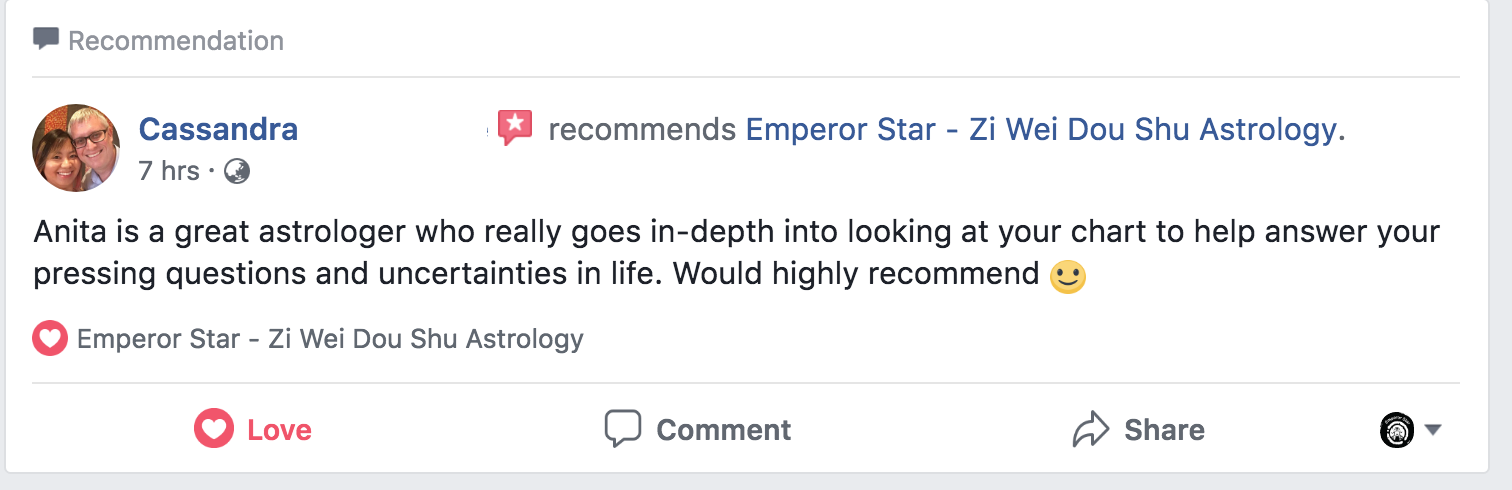
Task: Click the speech bubble Comment icon
Action: pos(622,430)
